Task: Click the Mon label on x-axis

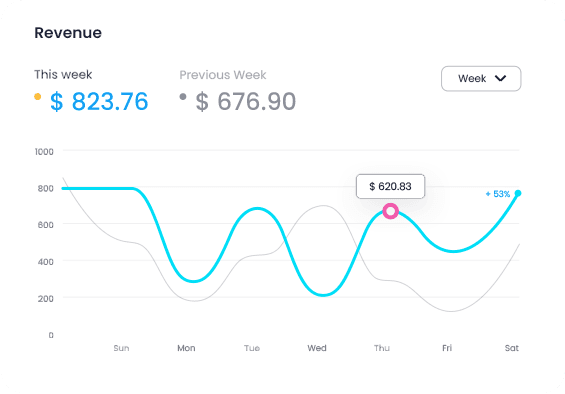Action: pos(186,348)
